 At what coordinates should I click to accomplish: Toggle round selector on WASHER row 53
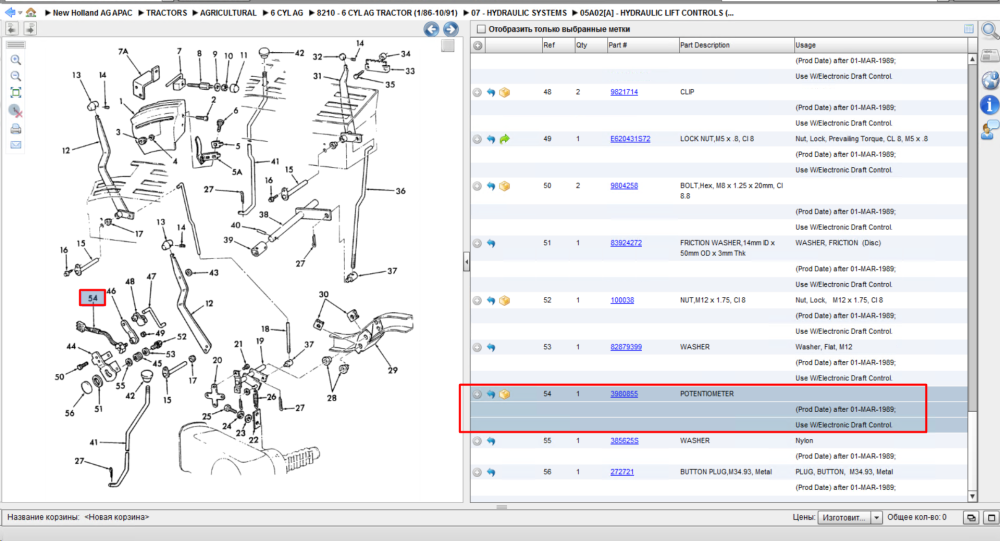coord(477,348)
